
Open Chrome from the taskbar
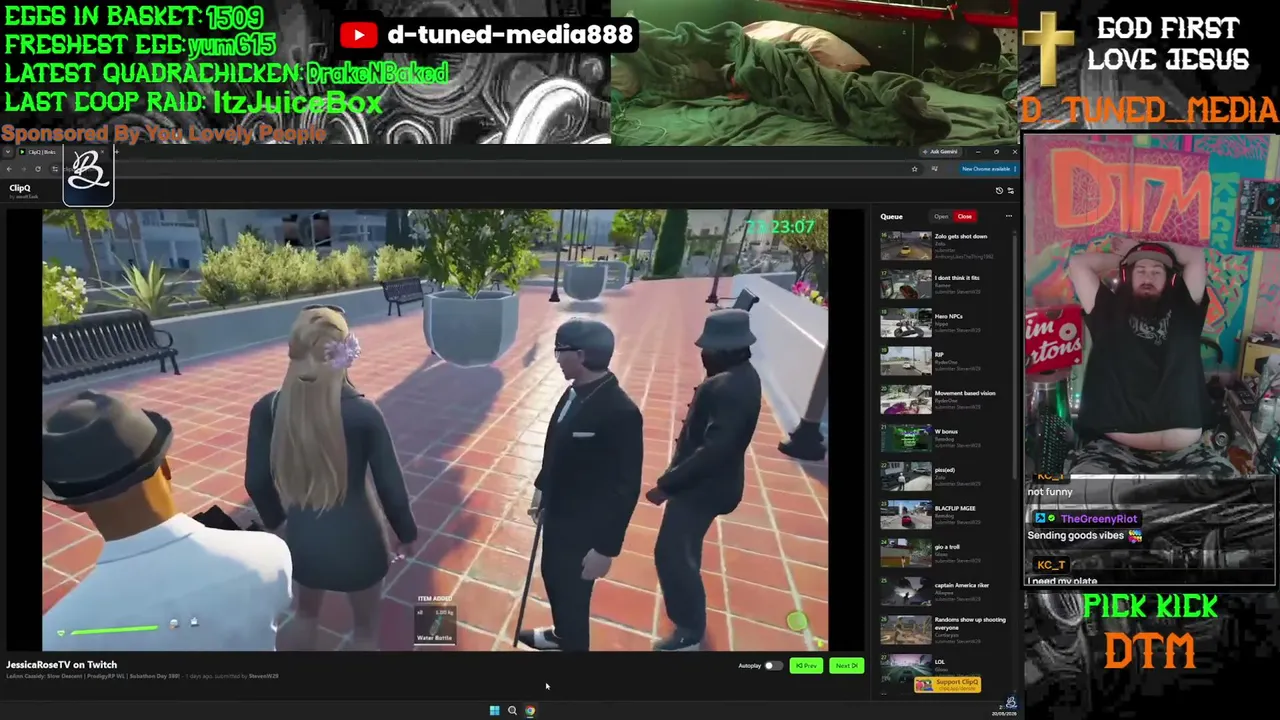pyautogui.click(x=530, y=711)
